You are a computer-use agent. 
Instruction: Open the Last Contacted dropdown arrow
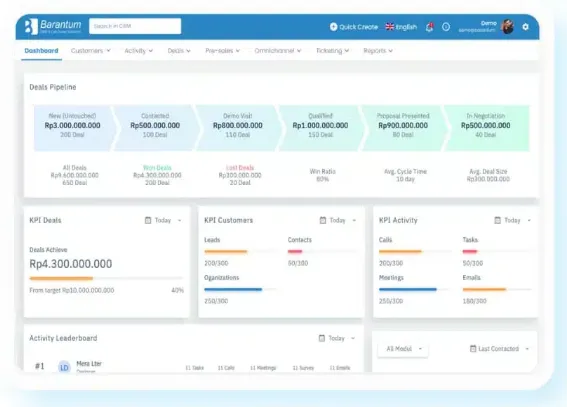tap(527, 349)
